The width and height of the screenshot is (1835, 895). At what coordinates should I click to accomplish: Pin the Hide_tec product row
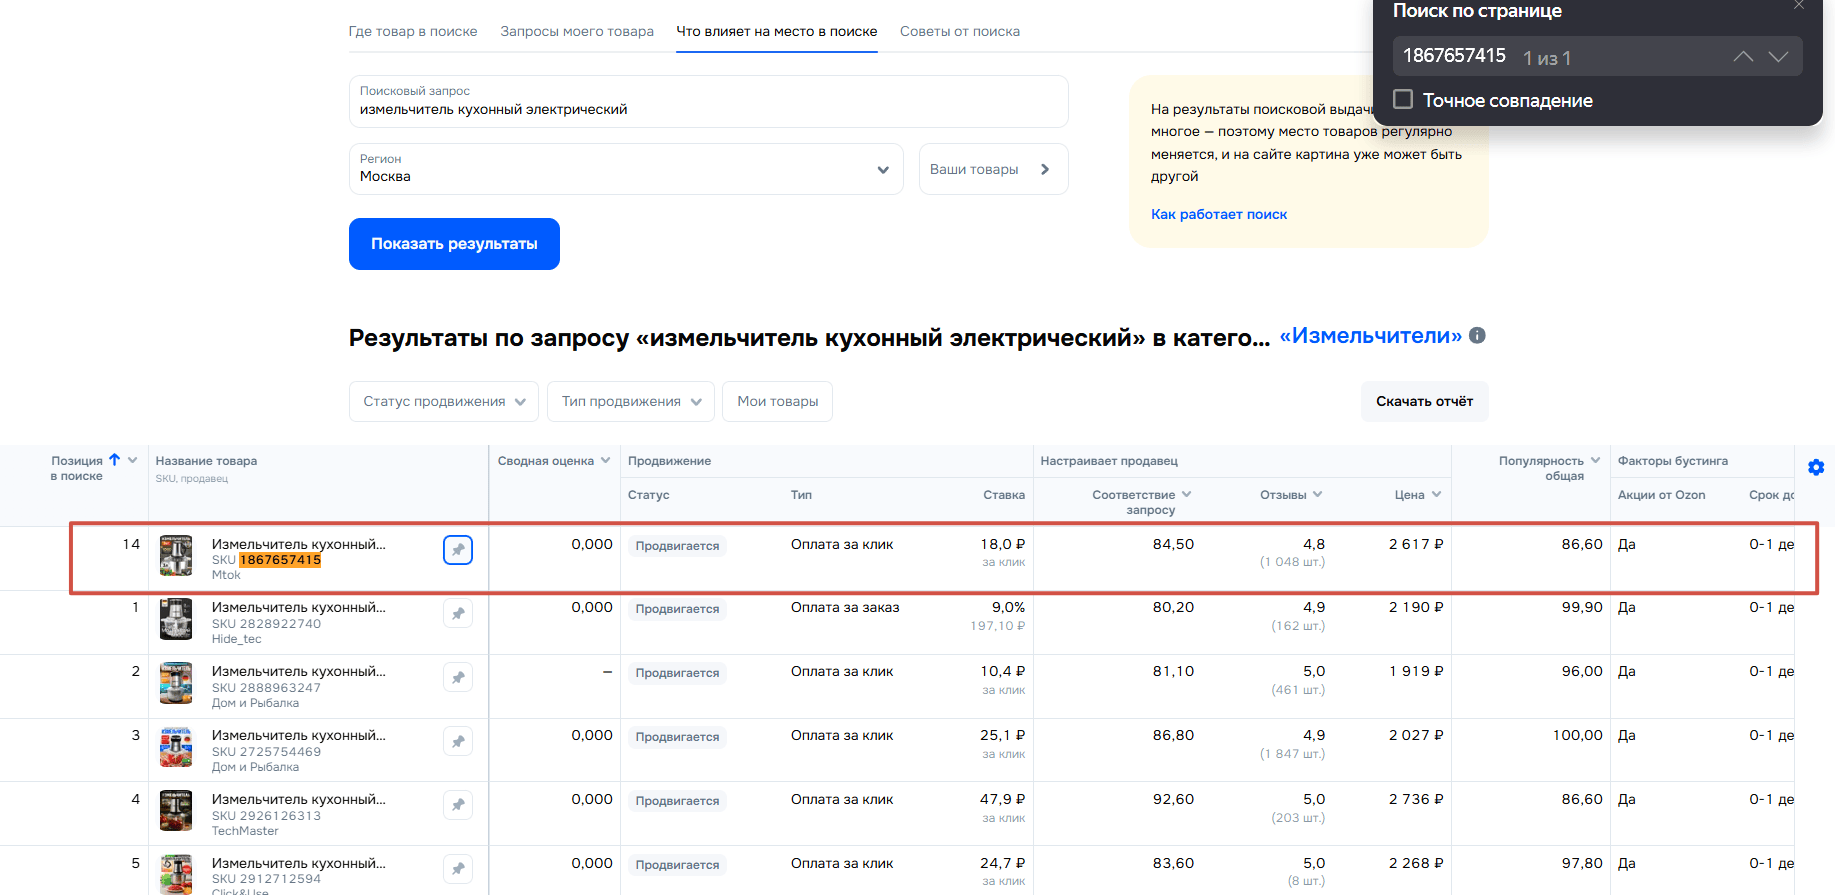pyautogui.click(x=458, y=613)
